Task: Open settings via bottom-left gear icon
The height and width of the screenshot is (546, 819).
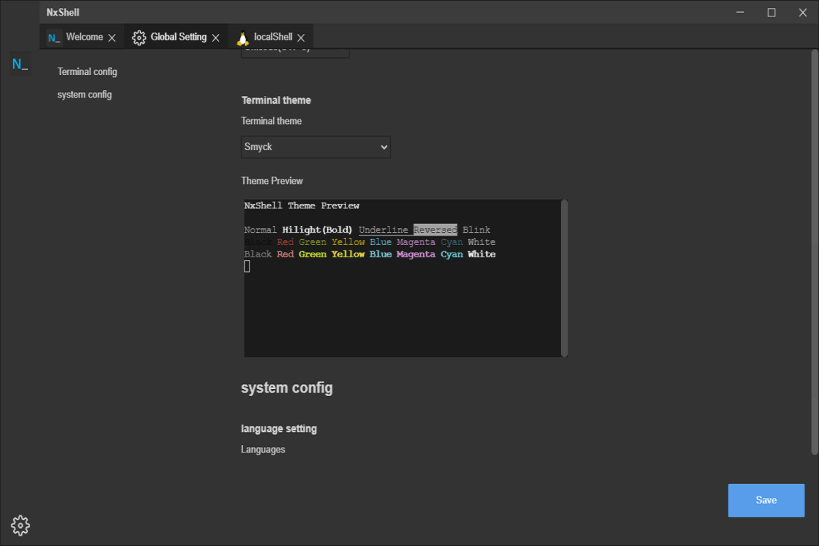Action: tap(20, 525)
